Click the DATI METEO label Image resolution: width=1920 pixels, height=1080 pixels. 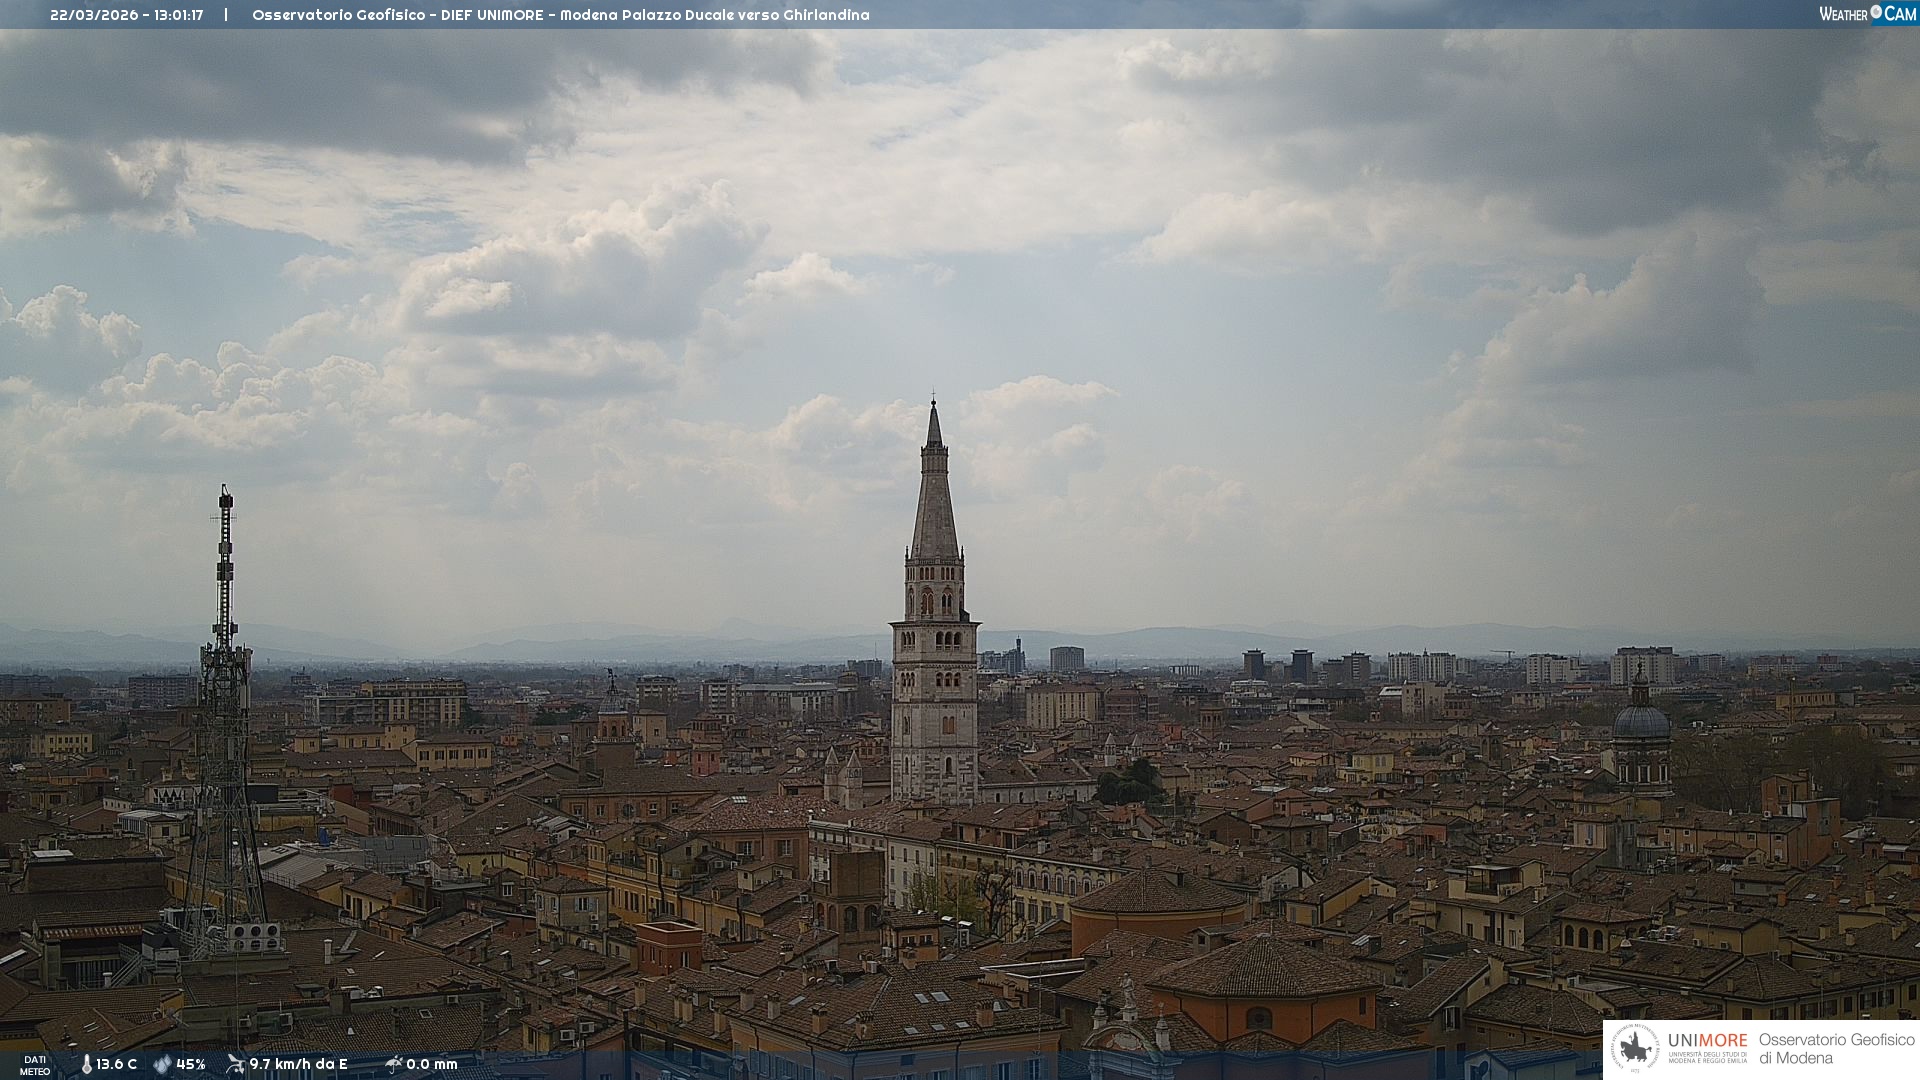pos(35,1066)
